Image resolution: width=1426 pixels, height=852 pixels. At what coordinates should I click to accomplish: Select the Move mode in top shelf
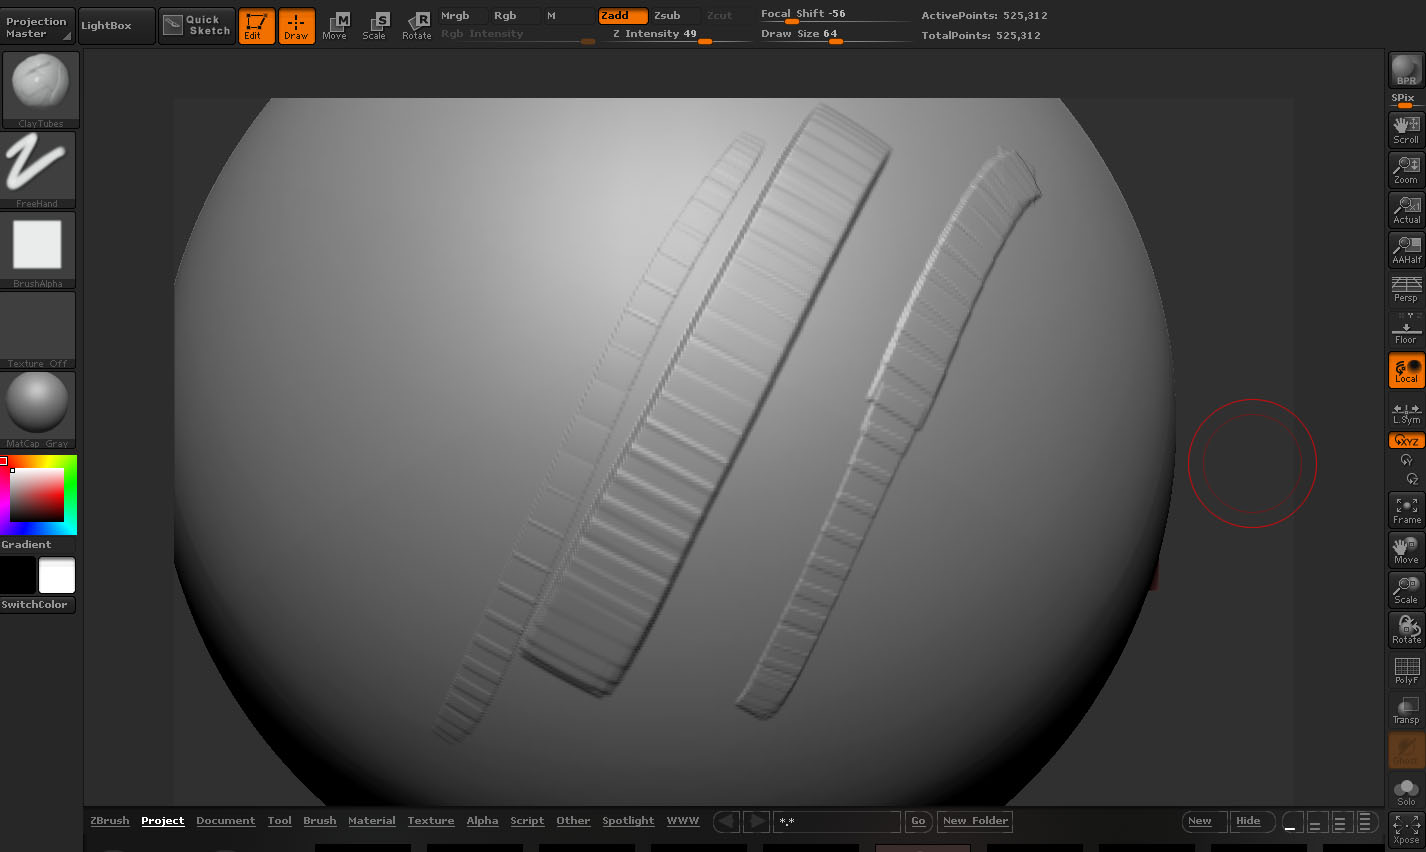[335, 27]
